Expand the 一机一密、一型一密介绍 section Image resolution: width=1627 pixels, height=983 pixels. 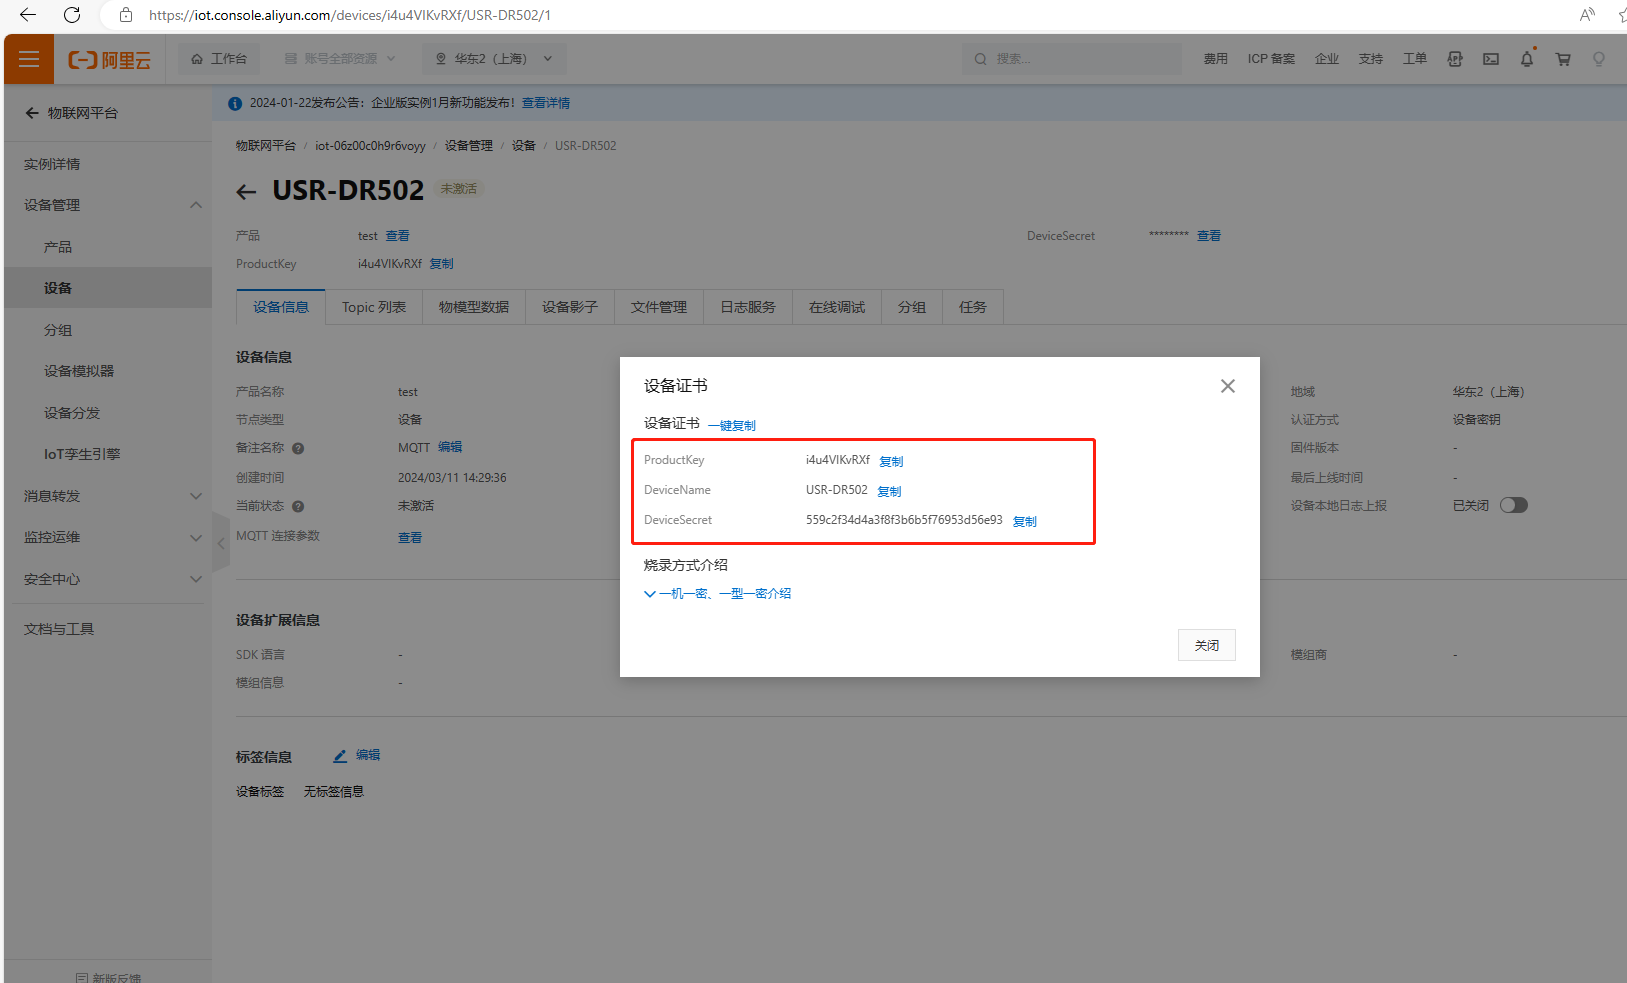(x=717, y=594)
